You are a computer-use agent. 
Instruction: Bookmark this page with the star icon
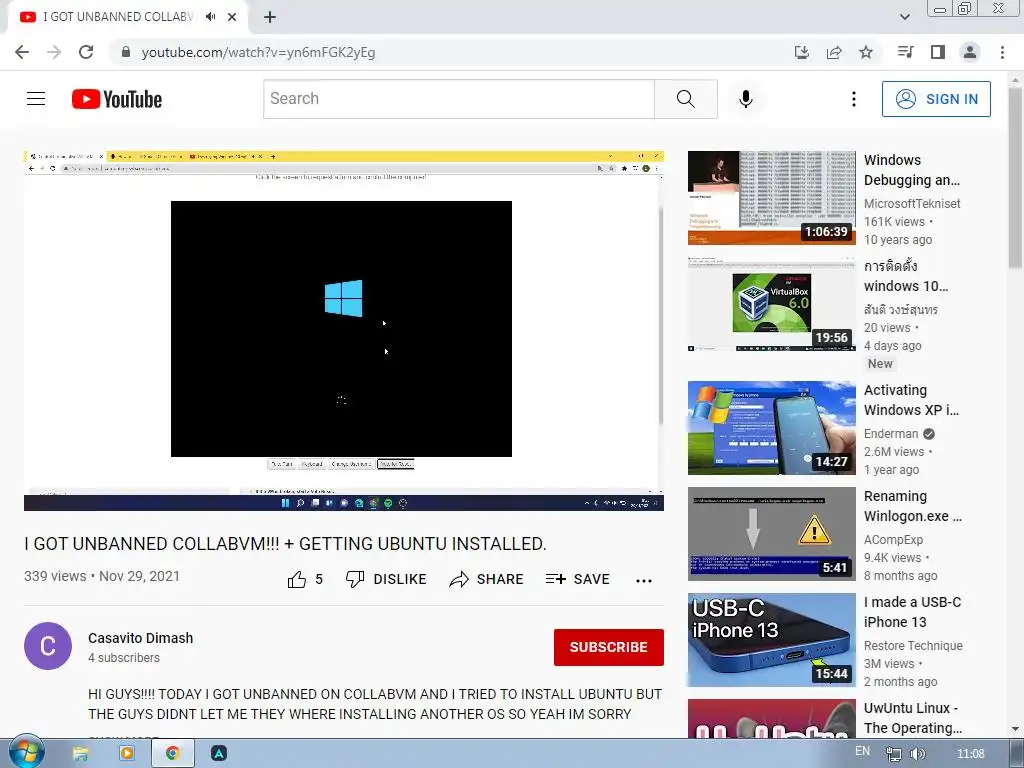pos(866,52)
